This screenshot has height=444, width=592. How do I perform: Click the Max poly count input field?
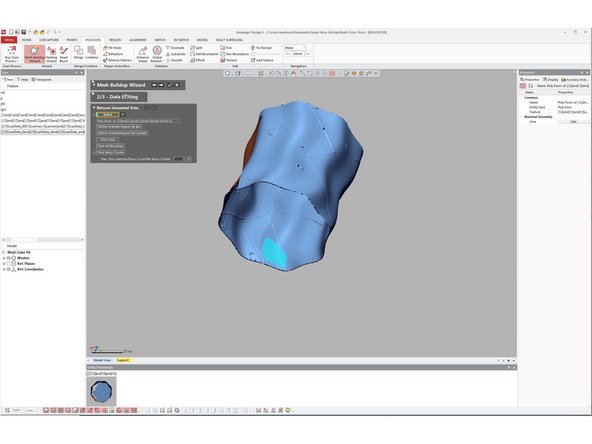tap(179, 159)
